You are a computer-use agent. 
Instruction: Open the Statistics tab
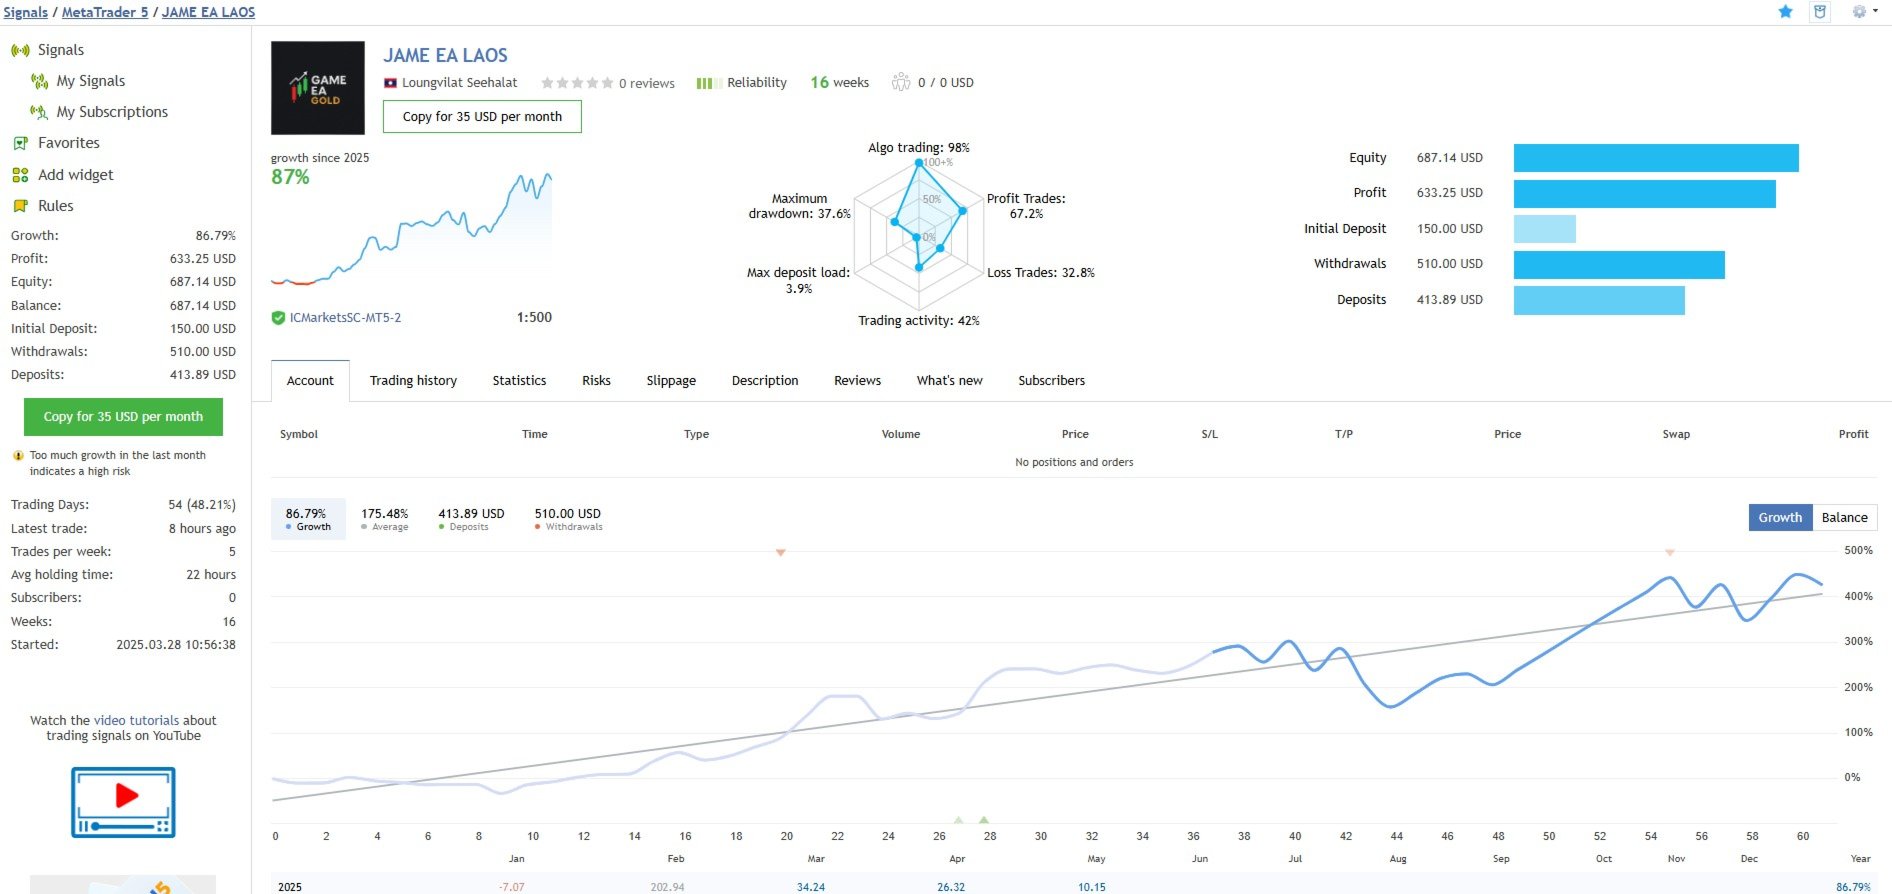[x=519, y=381]
